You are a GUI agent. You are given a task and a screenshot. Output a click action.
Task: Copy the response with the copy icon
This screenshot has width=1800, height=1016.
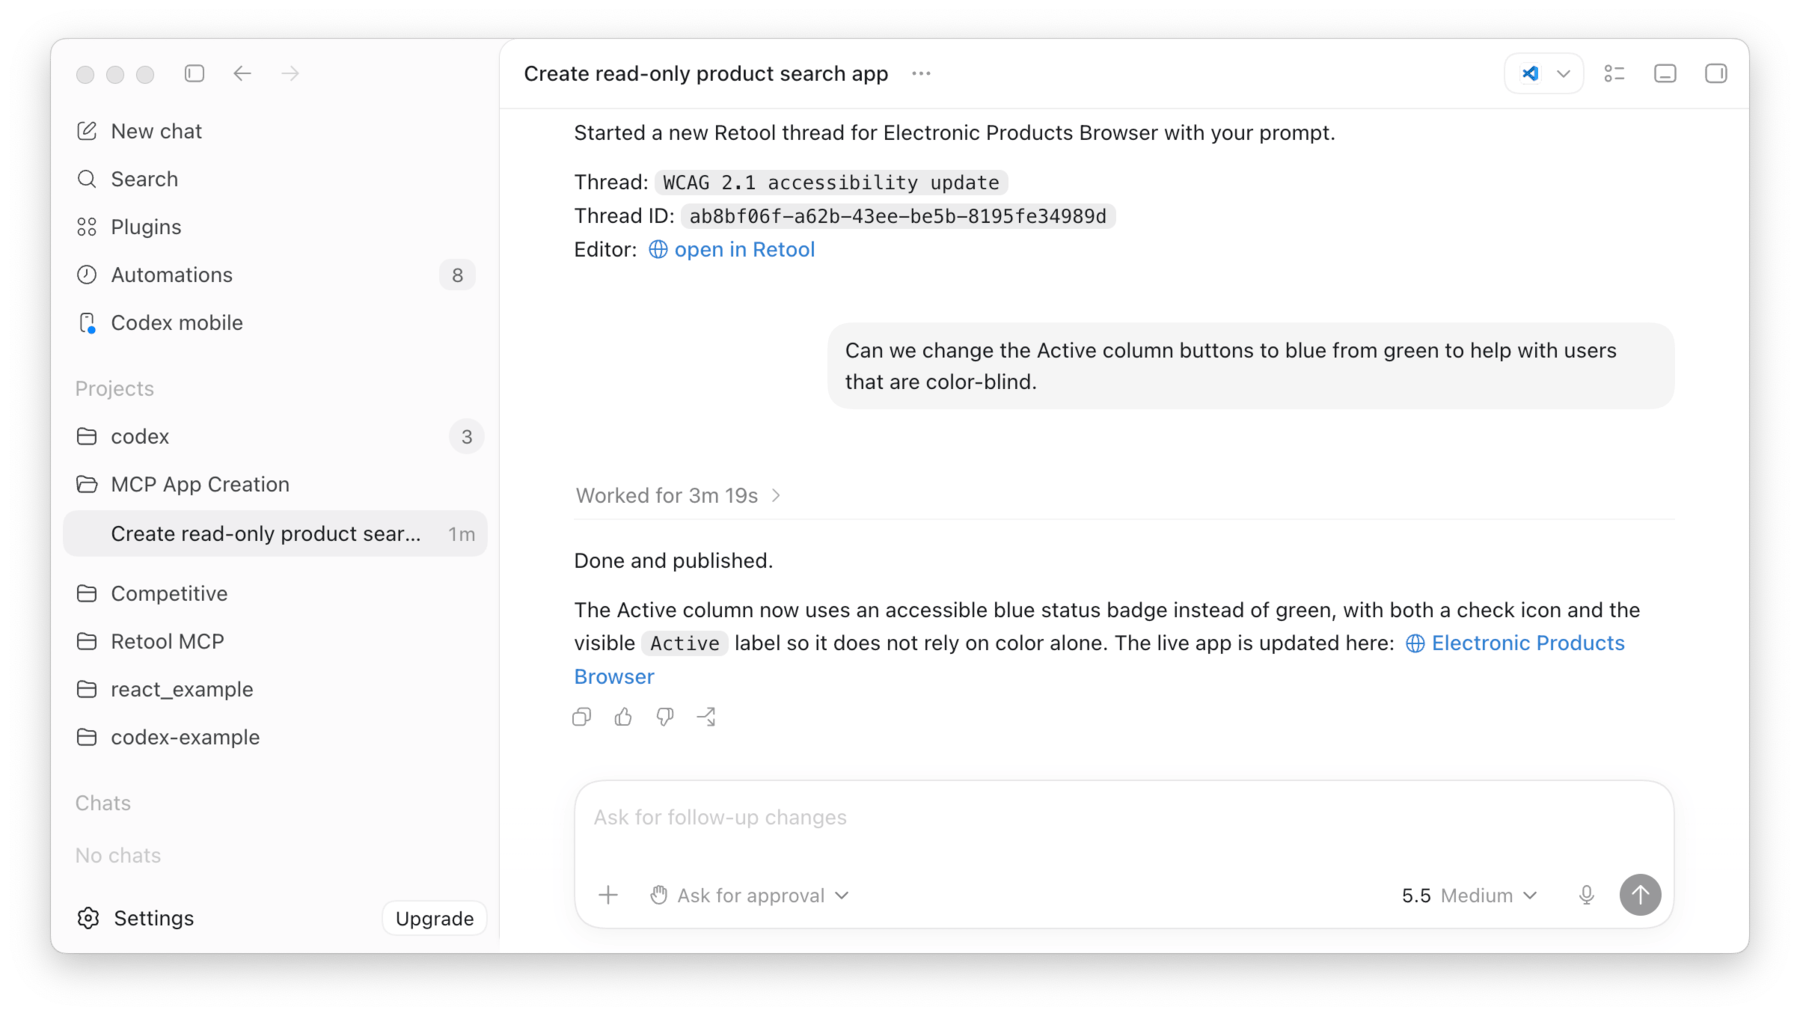(x=582, y=717)
